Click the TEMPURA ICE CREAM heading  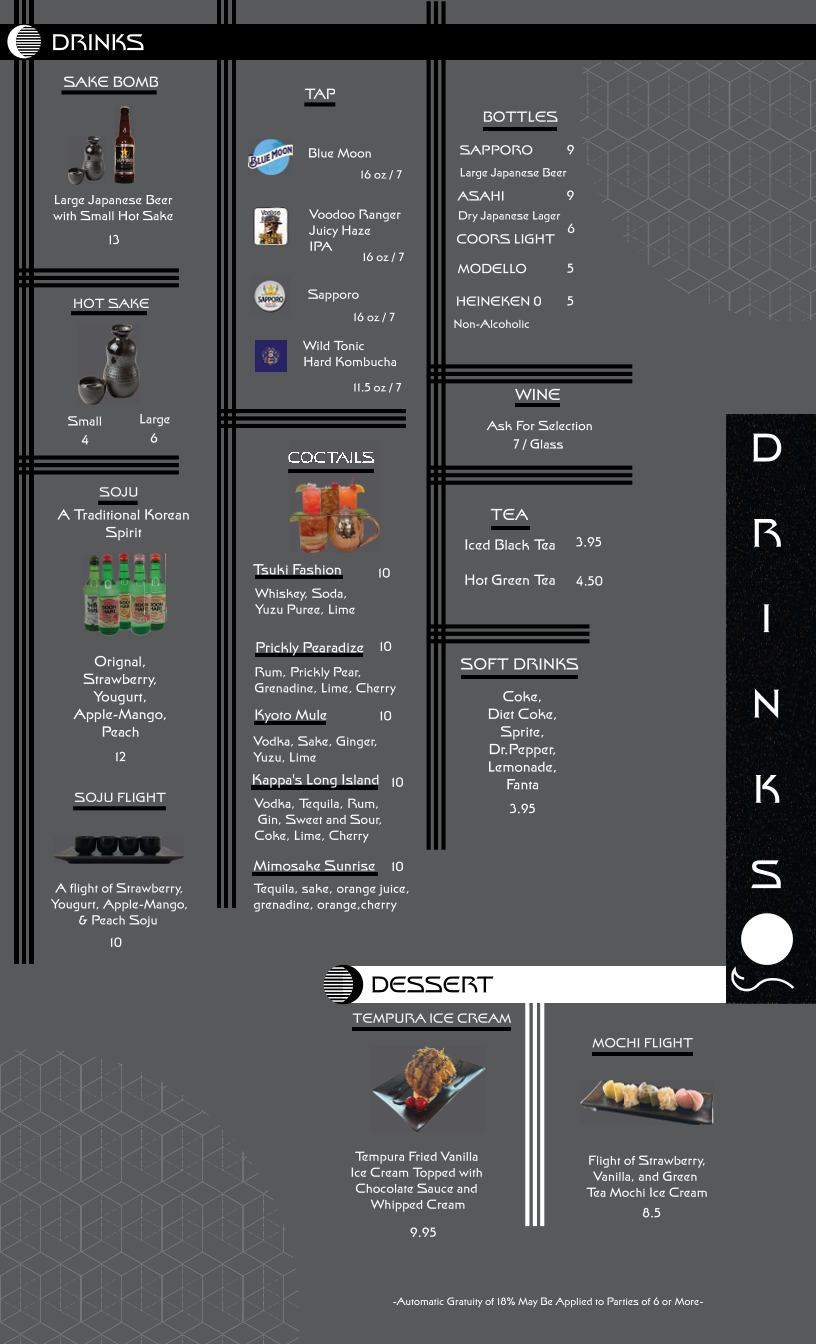(x=431, y=1019)
